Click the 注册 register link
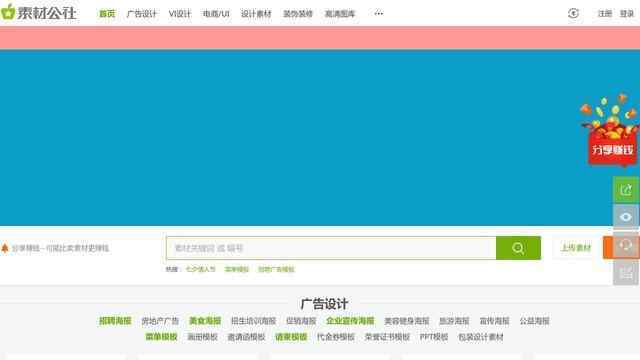This screenshot has width=640, height=360. pyautogui.click(x=604, y=14)
